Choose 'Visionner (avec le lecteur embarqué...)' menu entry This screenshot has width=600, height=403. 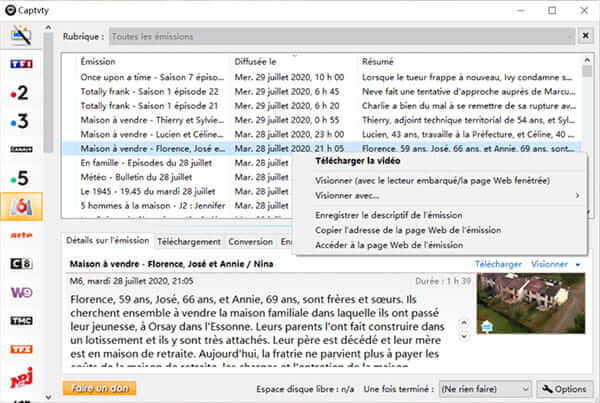pyautogui.click(x=441, y=181)
